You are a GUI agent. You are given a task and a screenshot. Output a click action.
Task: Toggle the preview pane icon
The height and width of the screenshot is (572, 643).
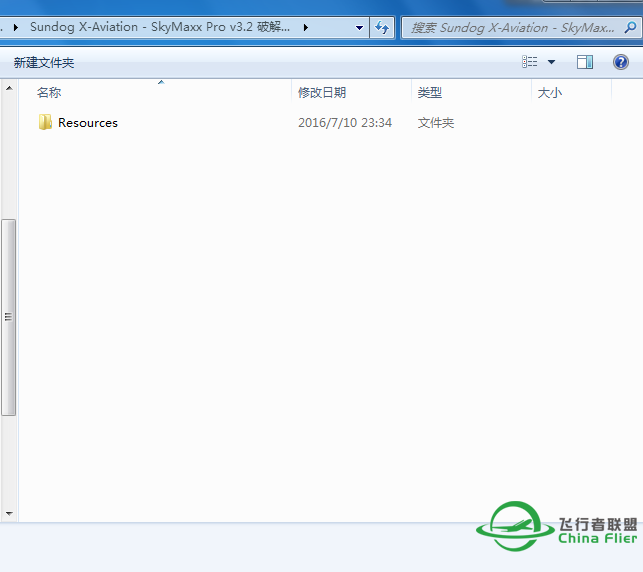pyautogui.click(x=584, y=62)
